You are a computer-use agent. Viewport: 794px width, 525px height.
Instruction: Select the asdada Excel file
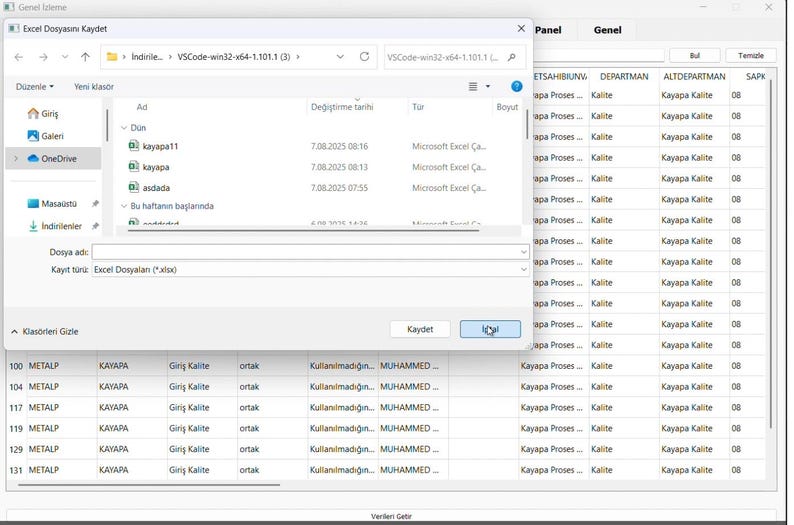[x=156, y=188]
